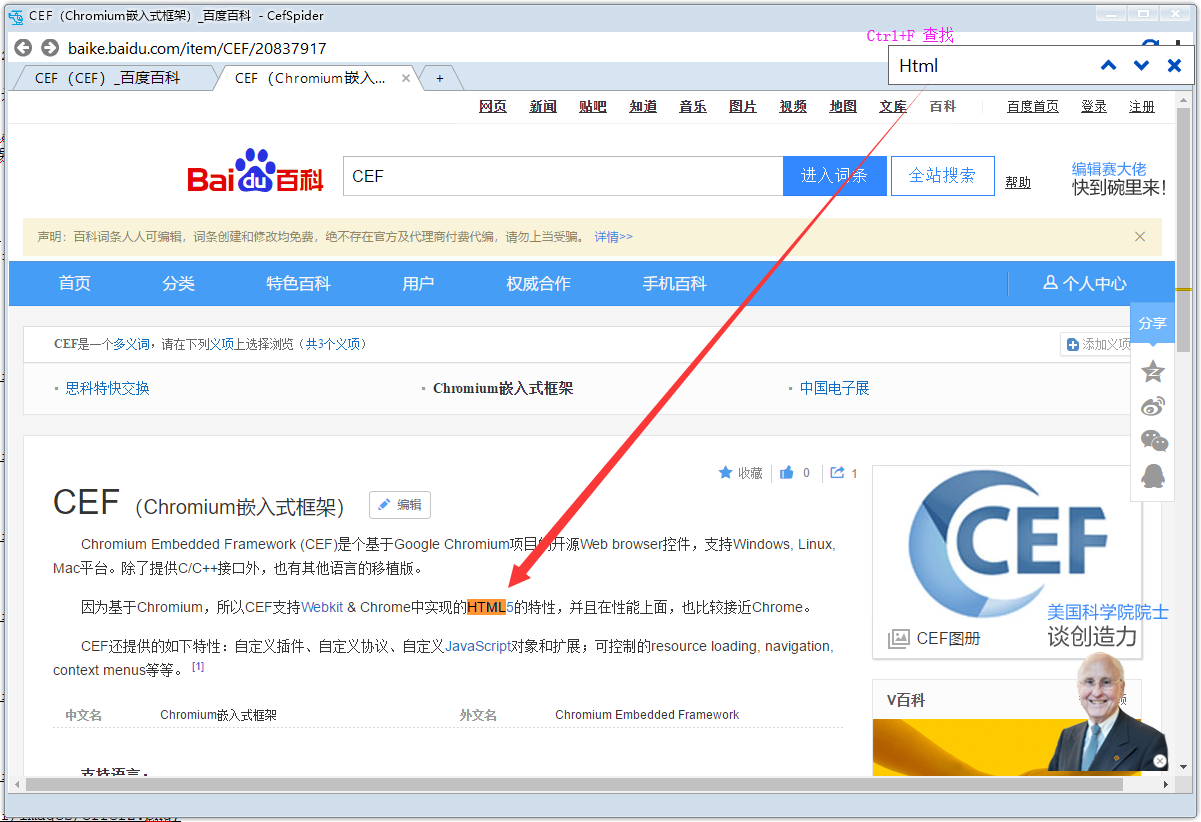Close the Chromium嵌入 tab
1201x822 pixels.
point(406,78)
